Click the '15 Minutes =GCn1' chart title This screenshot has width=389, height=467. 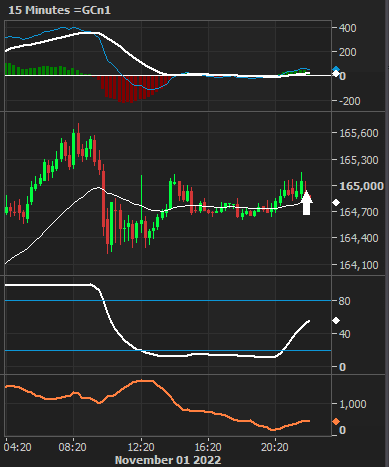[x=59, y=10]
